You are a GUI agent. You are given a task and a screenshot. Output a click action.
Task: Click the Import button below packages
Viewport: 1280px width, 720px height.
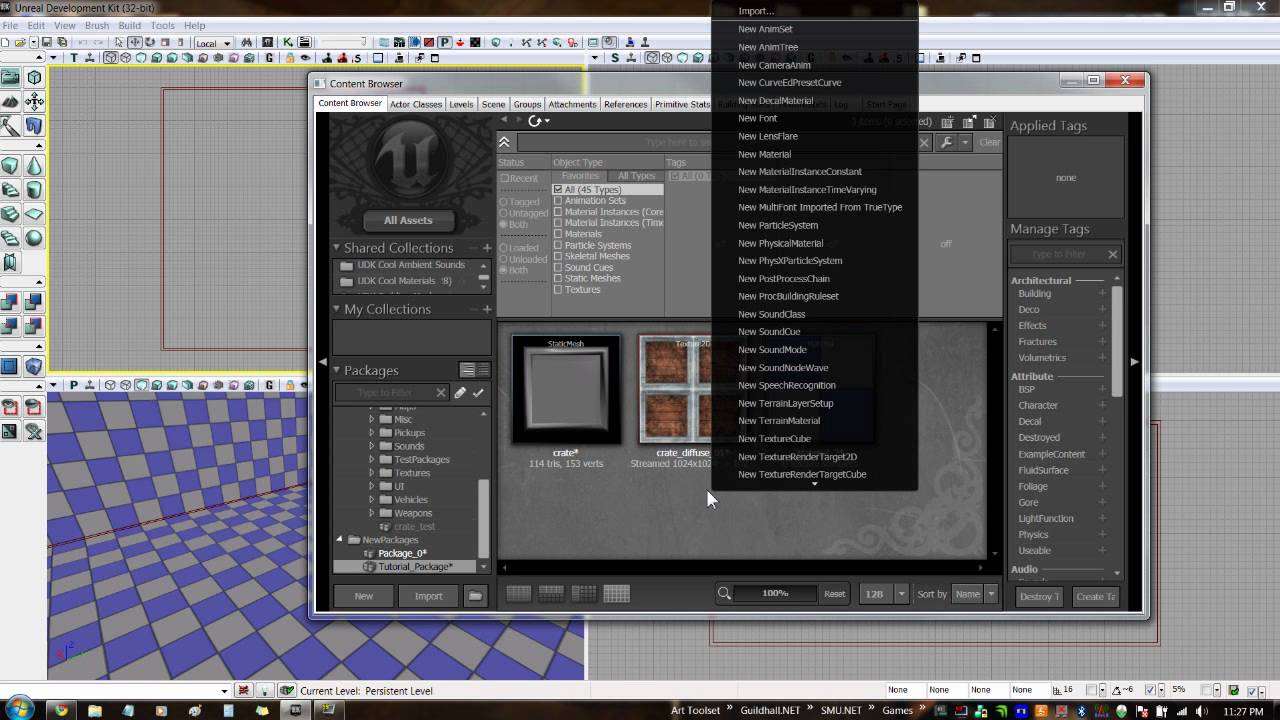pos(428,596)
